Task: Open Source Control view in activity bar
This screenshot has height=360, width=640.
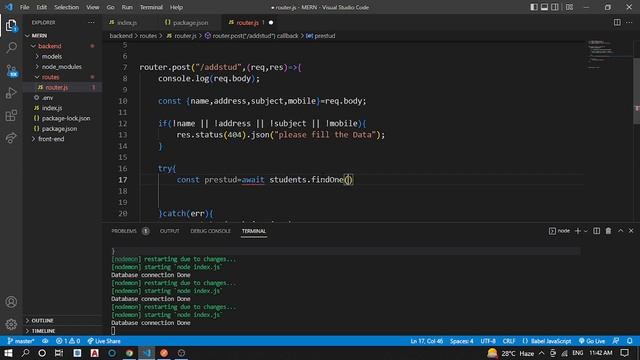Action: 11,71
